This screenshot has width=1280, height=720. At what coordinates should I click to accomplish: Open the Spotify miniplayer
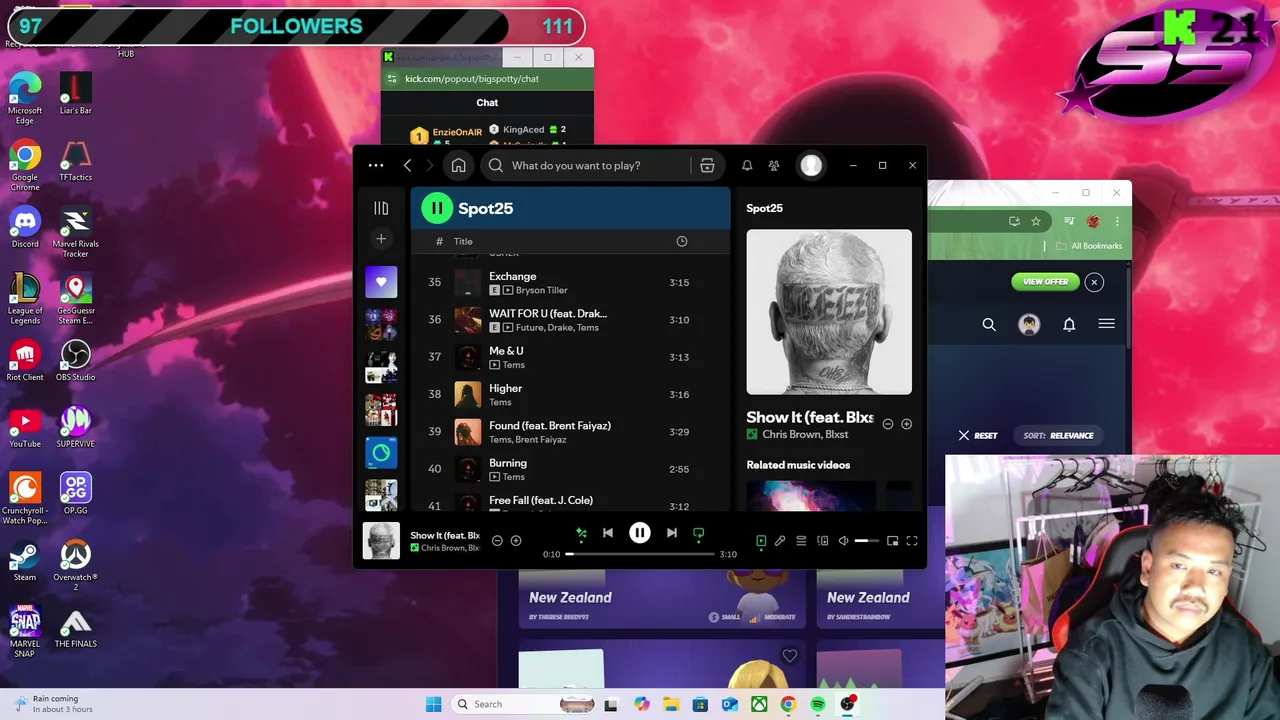tap(892, 541)
